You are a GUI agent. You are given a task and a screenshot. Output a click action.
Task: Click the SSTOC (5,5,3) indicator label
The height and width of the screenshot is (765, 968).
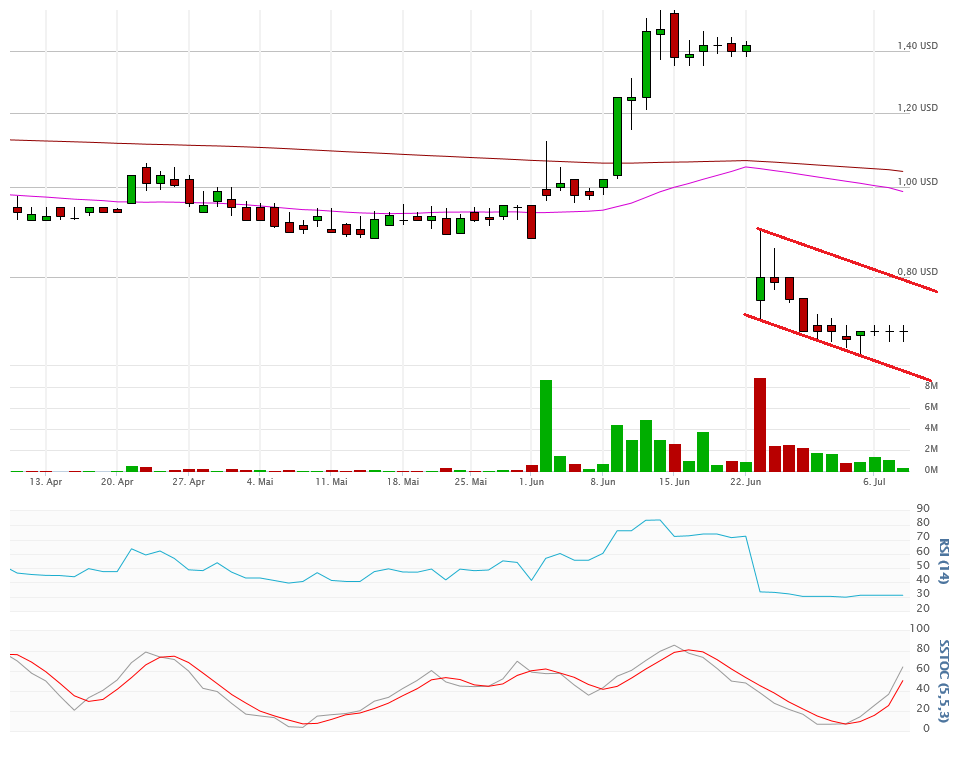pos(943,681)
